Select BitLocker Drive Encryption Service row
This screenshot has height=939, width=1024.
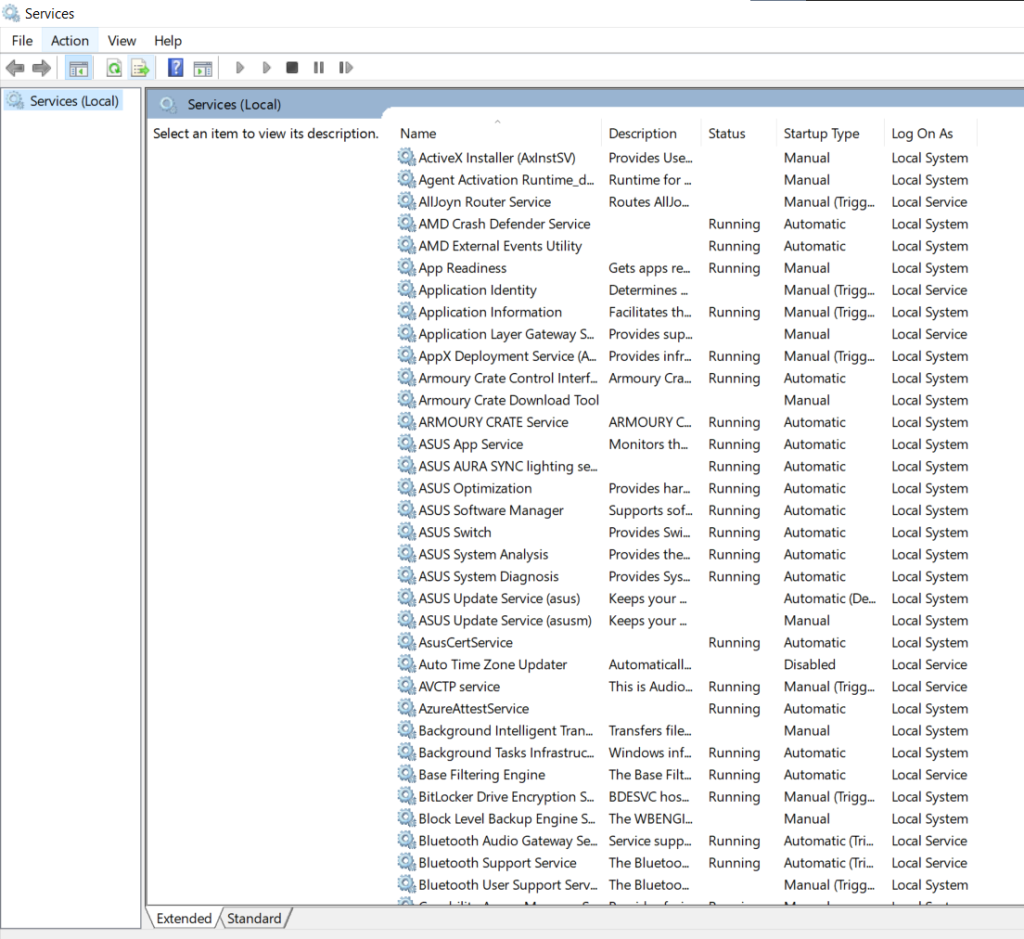pos(684,797)
